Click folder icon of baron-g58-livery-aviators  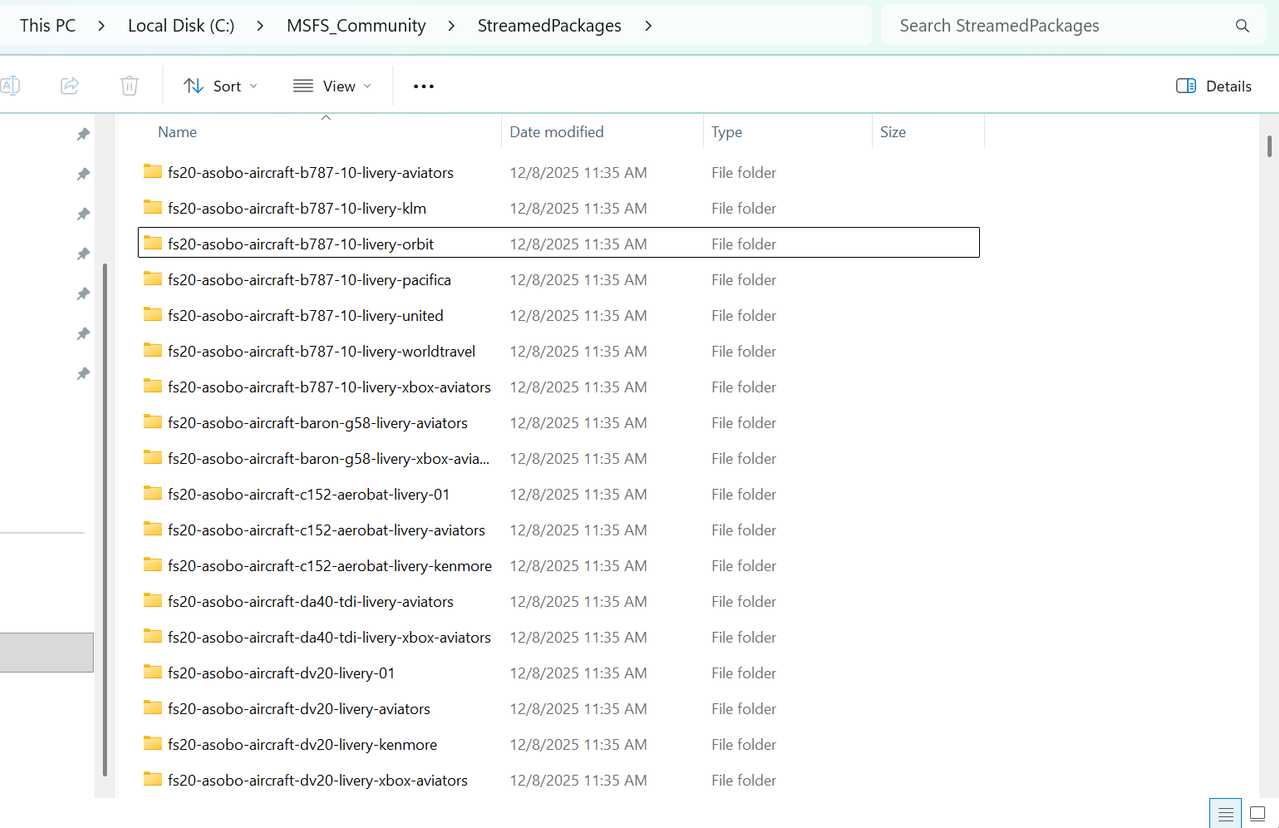[152, 421]
